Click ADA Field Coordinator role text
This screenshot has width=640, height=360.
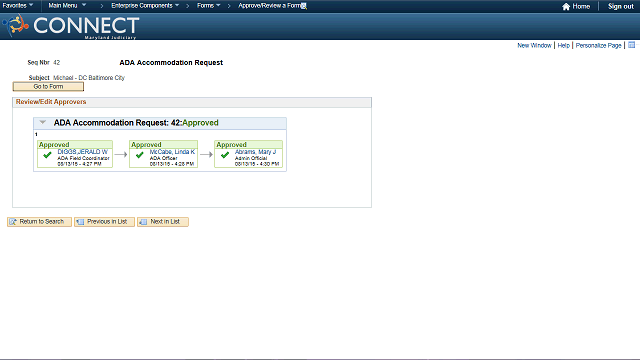click(83, 158)
